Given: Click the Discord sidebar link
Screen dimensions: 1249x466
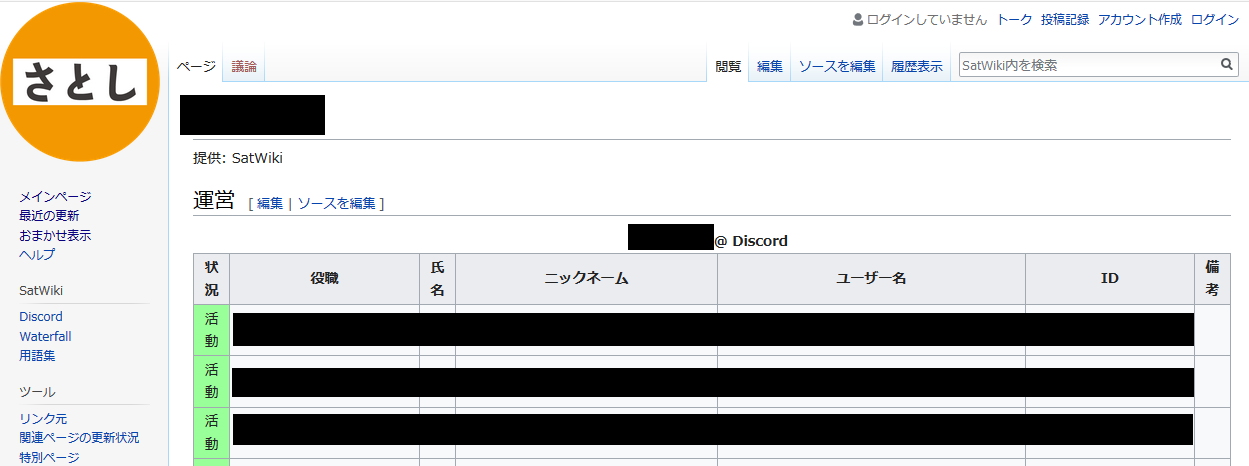Looking at the screenshot, I should [x=41, y=317].
